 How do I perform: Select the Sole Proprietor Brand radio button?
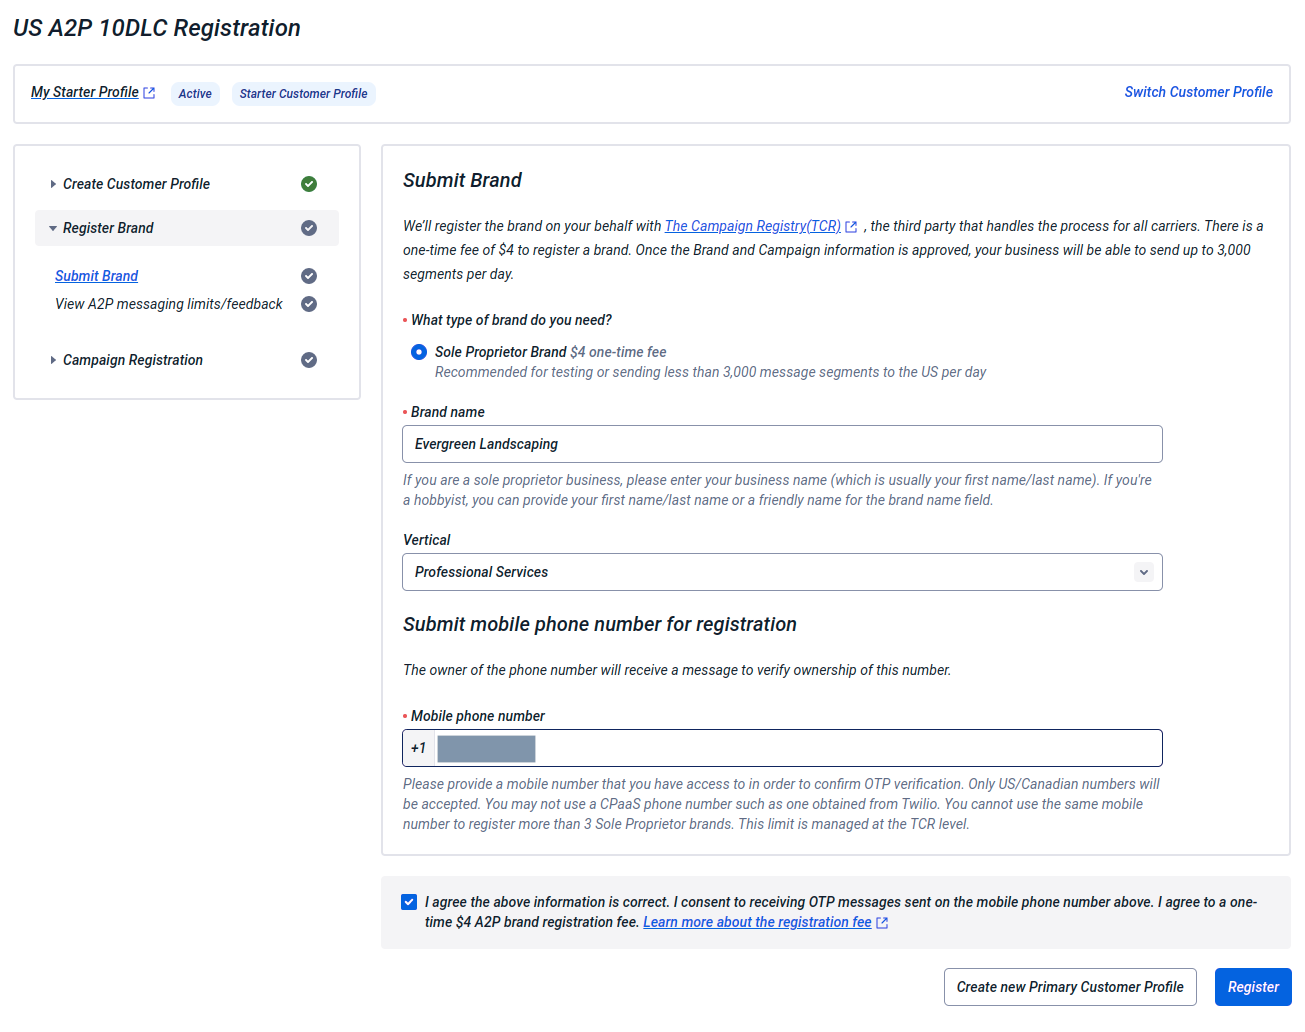pyautogui.click(x=419, y=352)
